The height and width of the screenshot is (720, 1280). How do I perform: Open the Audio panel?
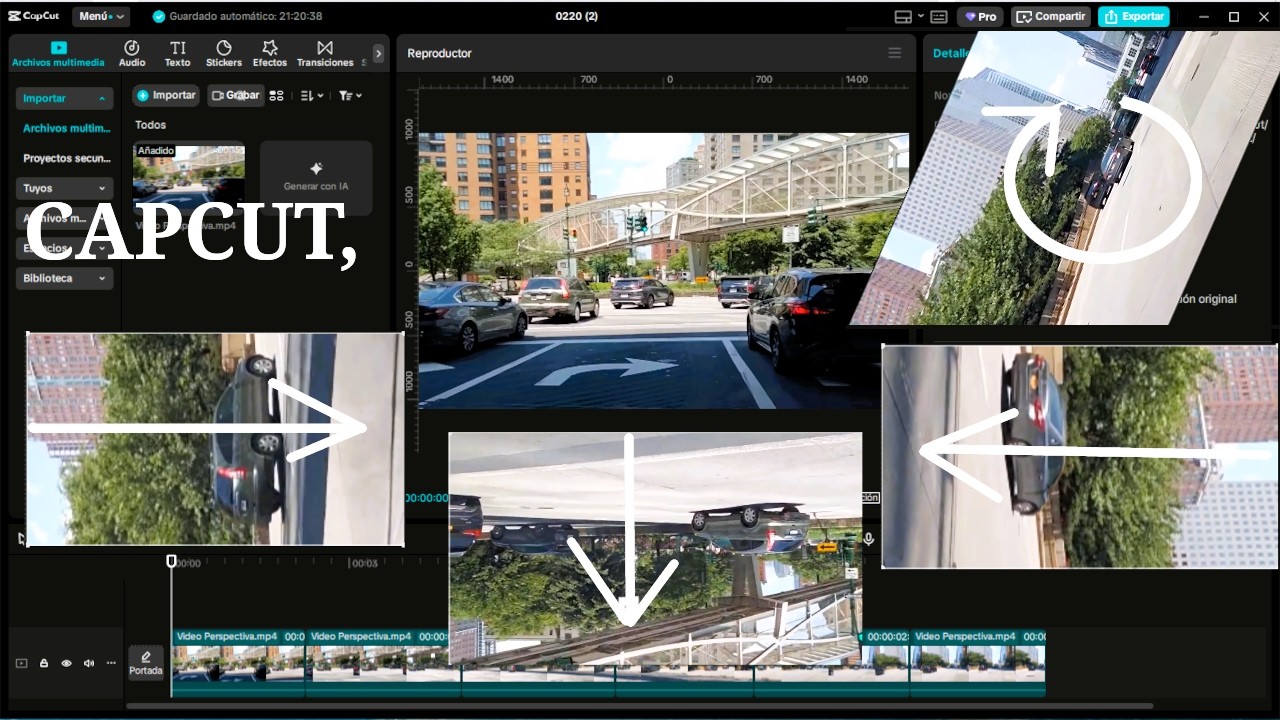pos(132,54)
